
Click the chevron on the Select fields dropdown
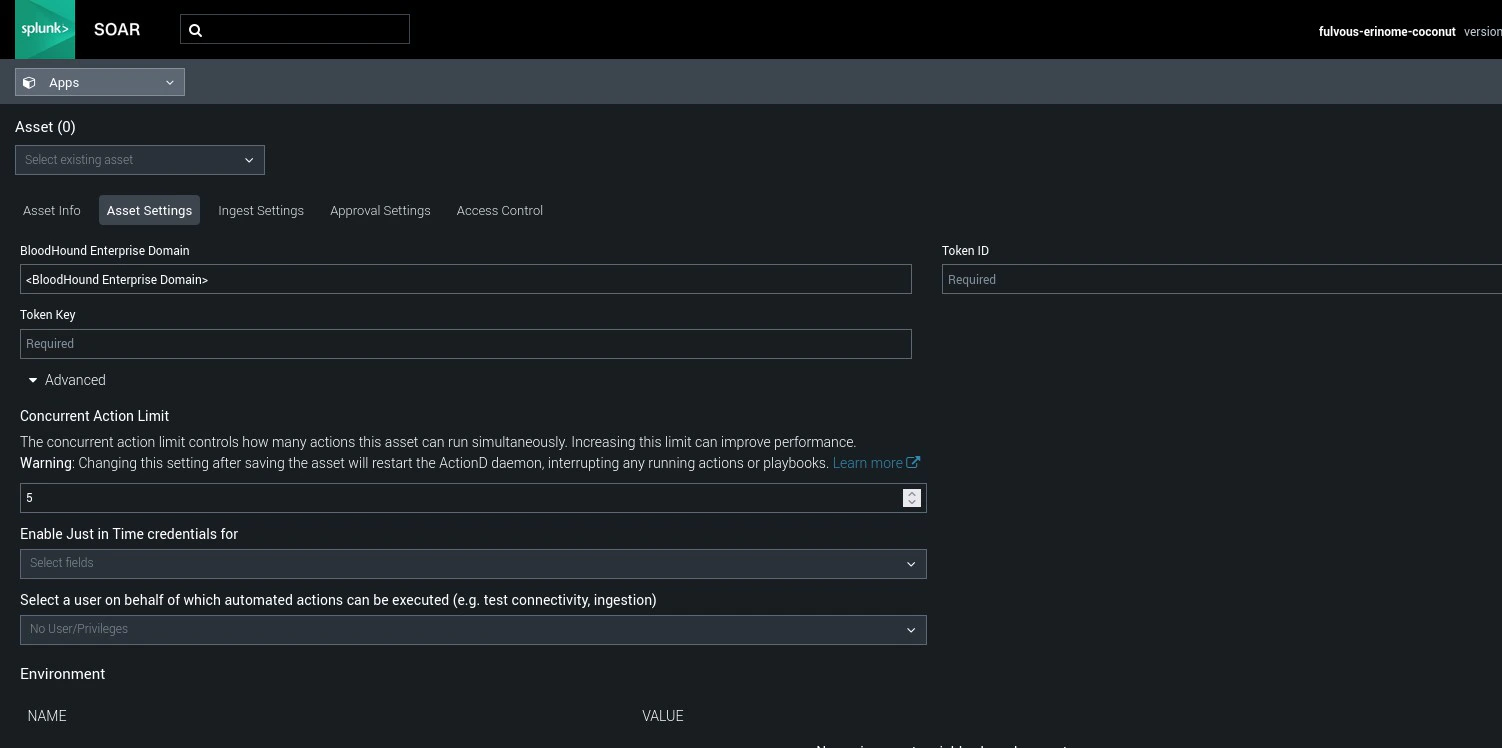tap(910, 563)
